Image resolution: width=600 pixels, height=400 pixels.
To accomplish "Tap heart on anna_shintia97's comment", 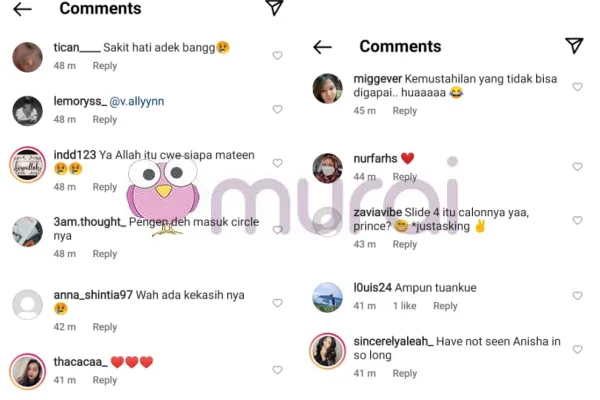I will coord(277,303).
